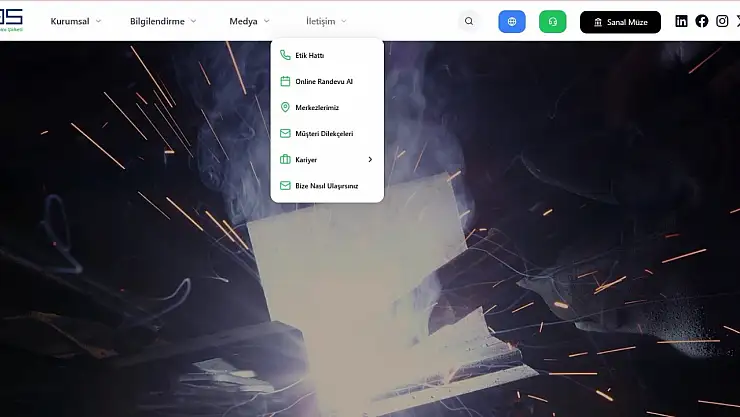Select Bize Nasıl Ulaşırsınız menu item

coord(326,185)
